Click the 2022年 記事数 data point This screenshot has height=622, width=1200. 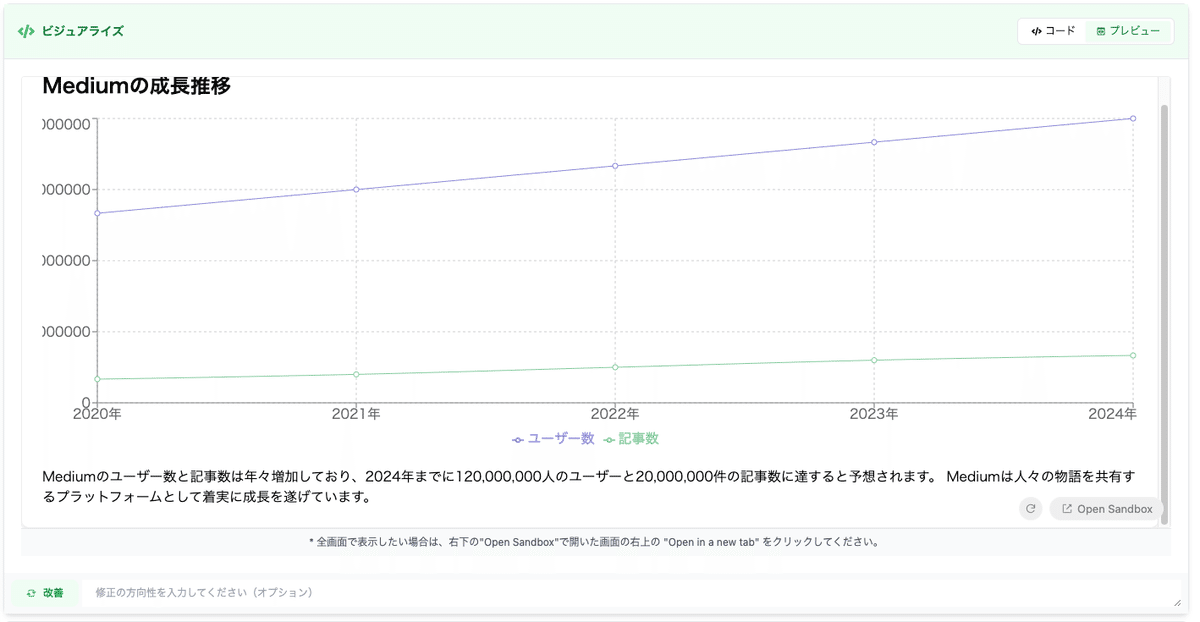tap(615, 367)
